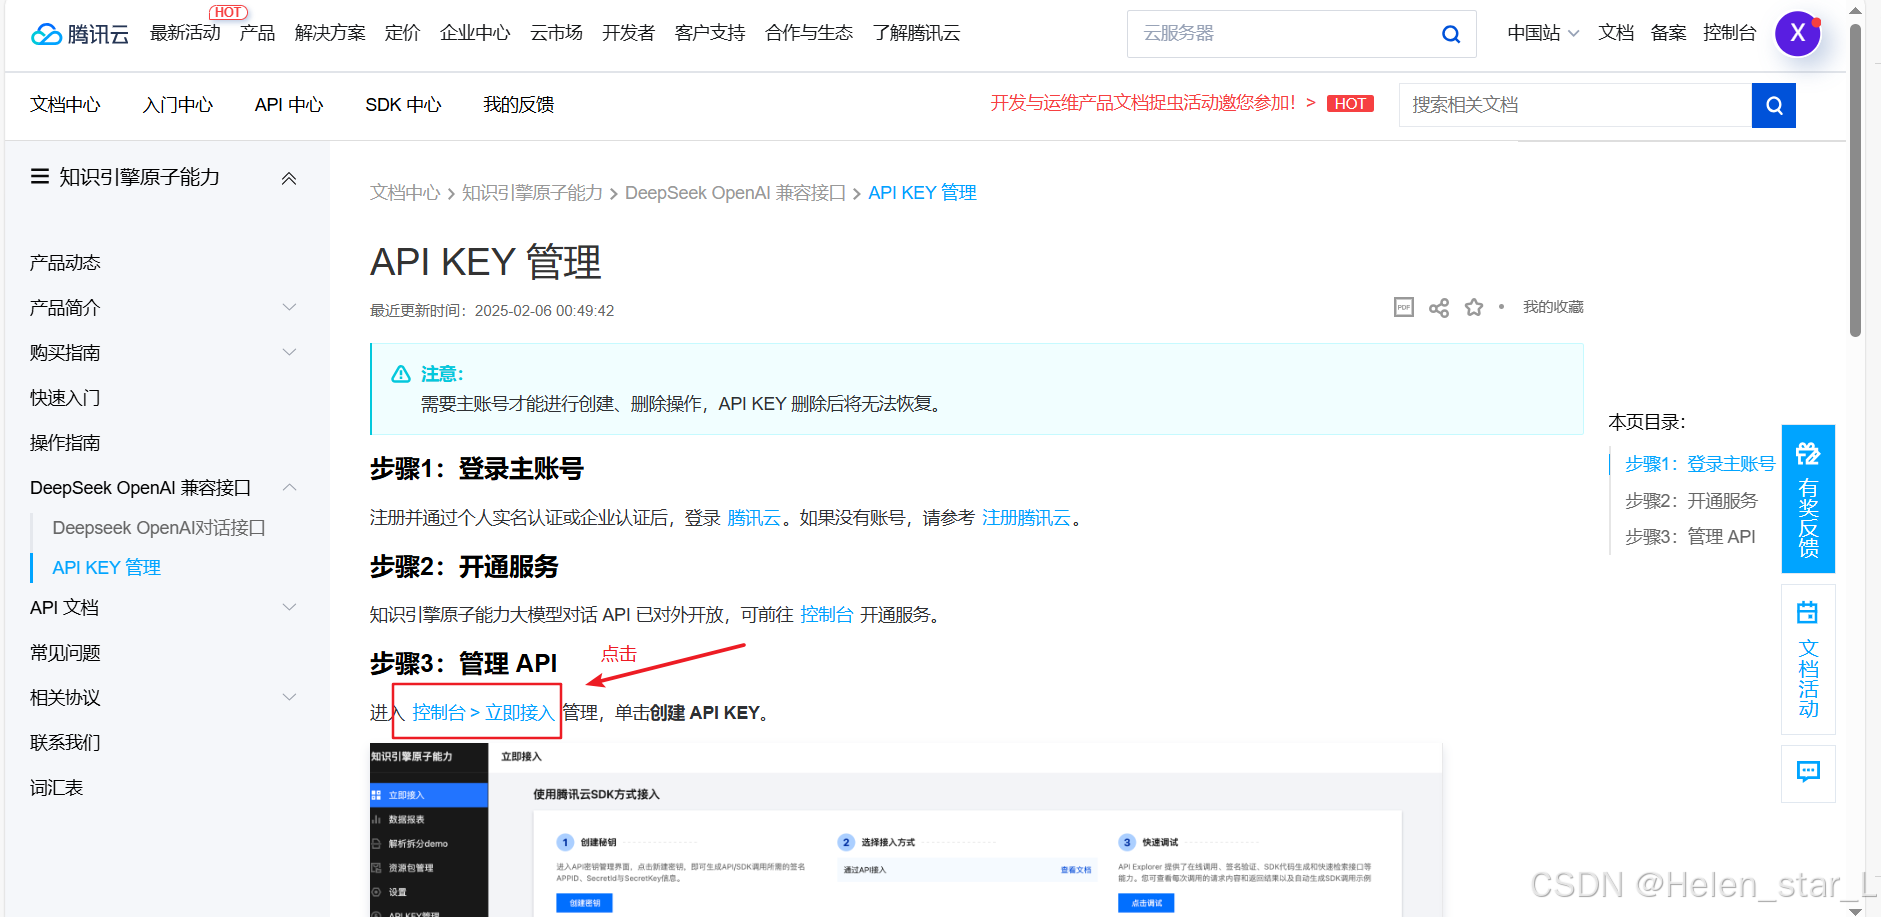The width and height of the screenshot is (1881, 917).
Task: Click breadcrumb 文档中心
Action: 405,193
